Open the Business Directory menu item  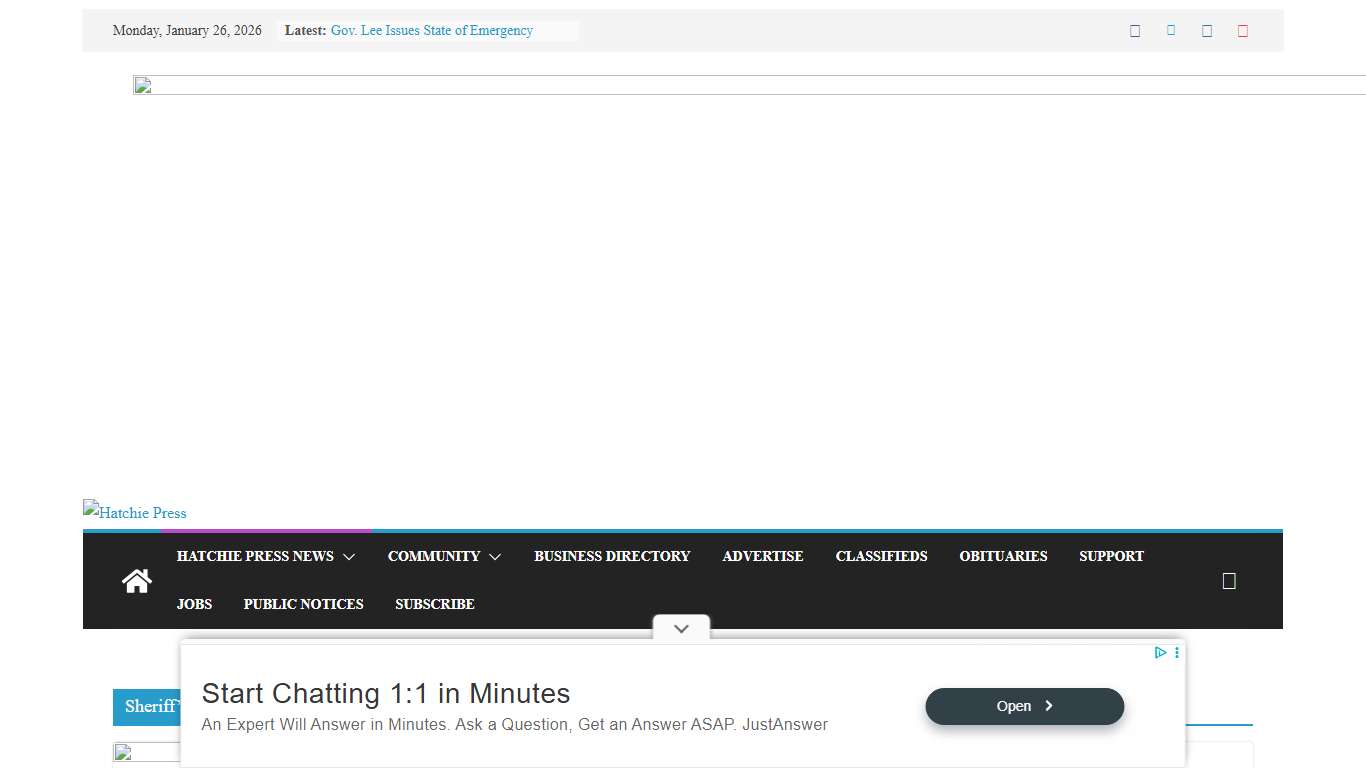coord(612,556)
